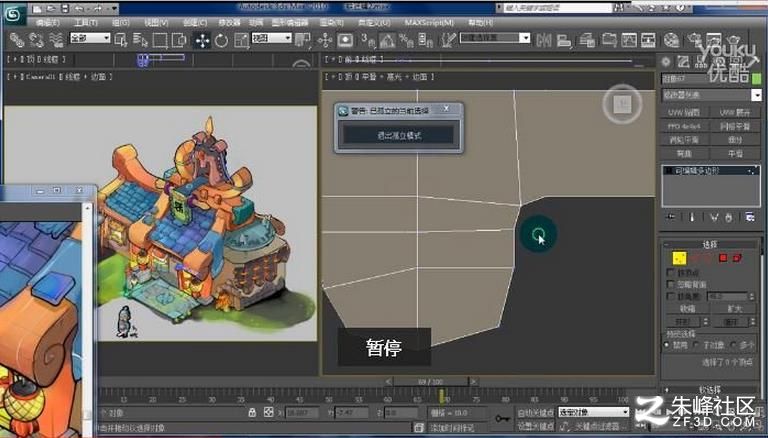Choose the Rectangular Selection Region icon
Screen dimensions: 768x438
[x=160, y=40]
